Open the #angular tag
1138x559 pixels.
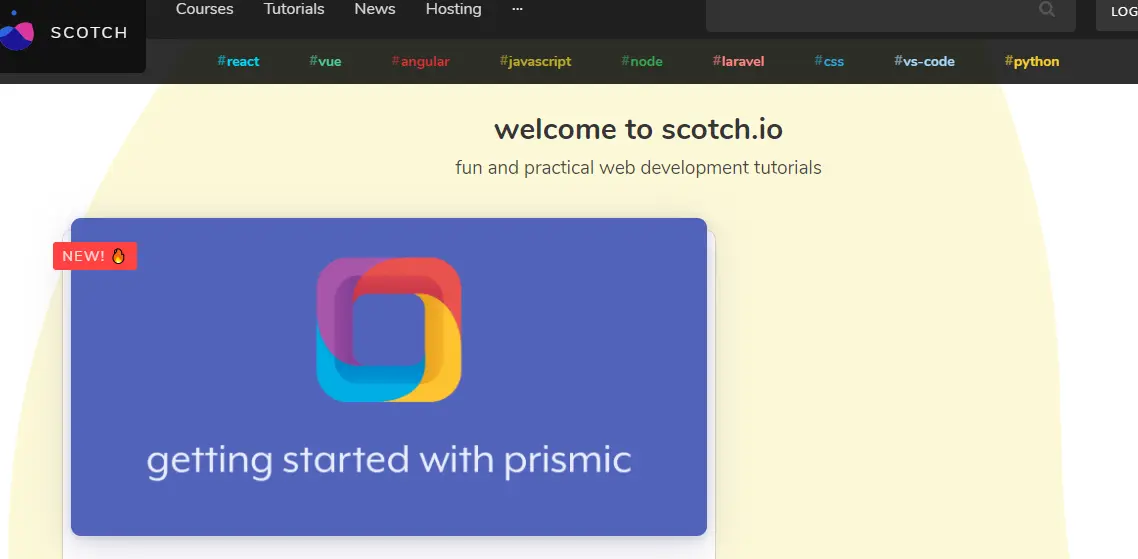coord(421,62)
